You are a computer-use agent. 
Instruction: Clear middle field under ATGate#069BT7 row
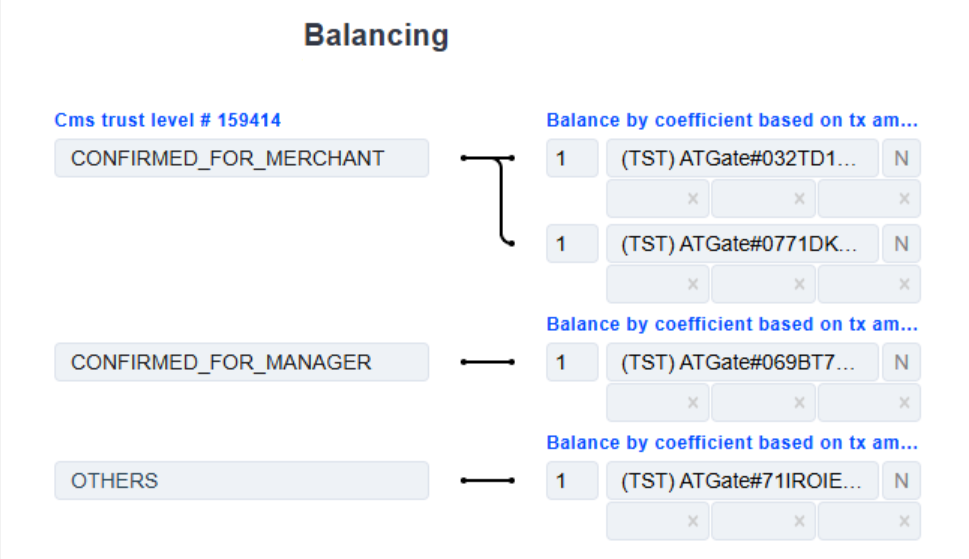click(799, 403)
